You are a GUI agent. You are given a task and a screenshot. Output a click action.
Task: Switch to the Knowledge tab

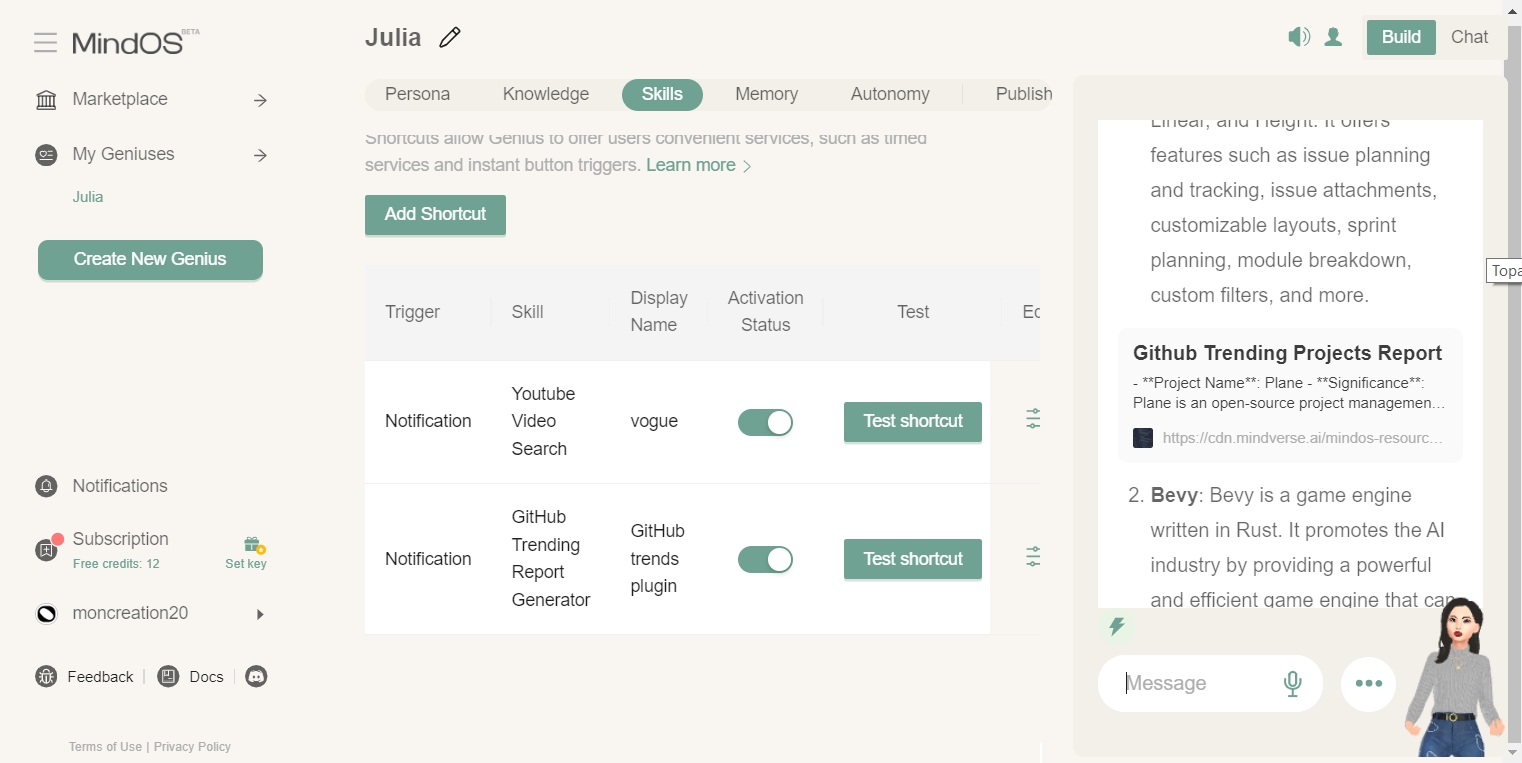[x=545, y=94]
